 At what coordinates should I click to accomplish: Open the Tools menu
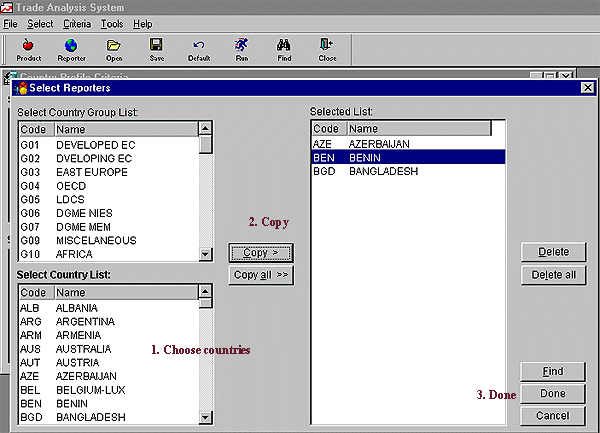pyautogui.click(x=112, y=23)
